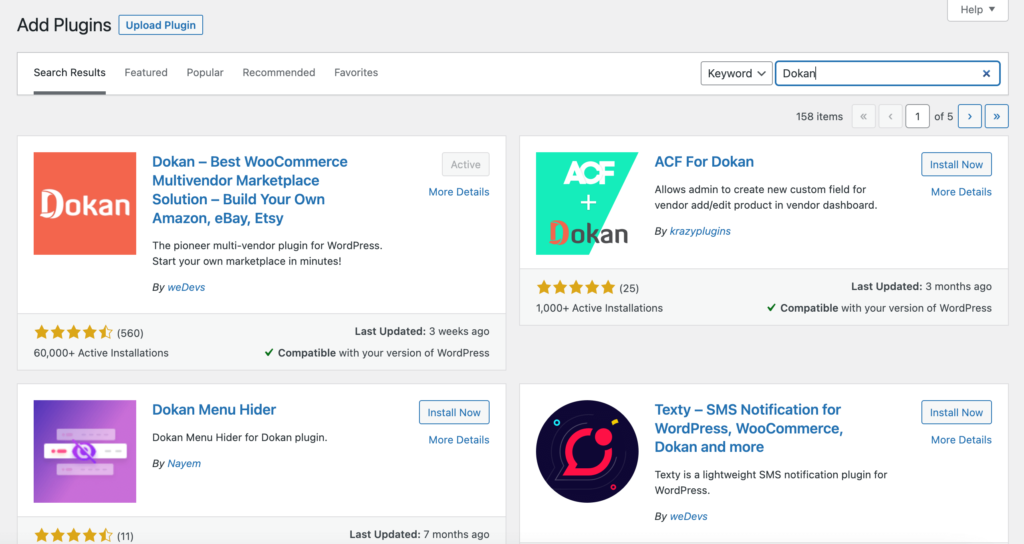The width and height of the screenshot is (1024, 544).
Task: Install the ACF For Dokan plugin
Action: (956, 165)
